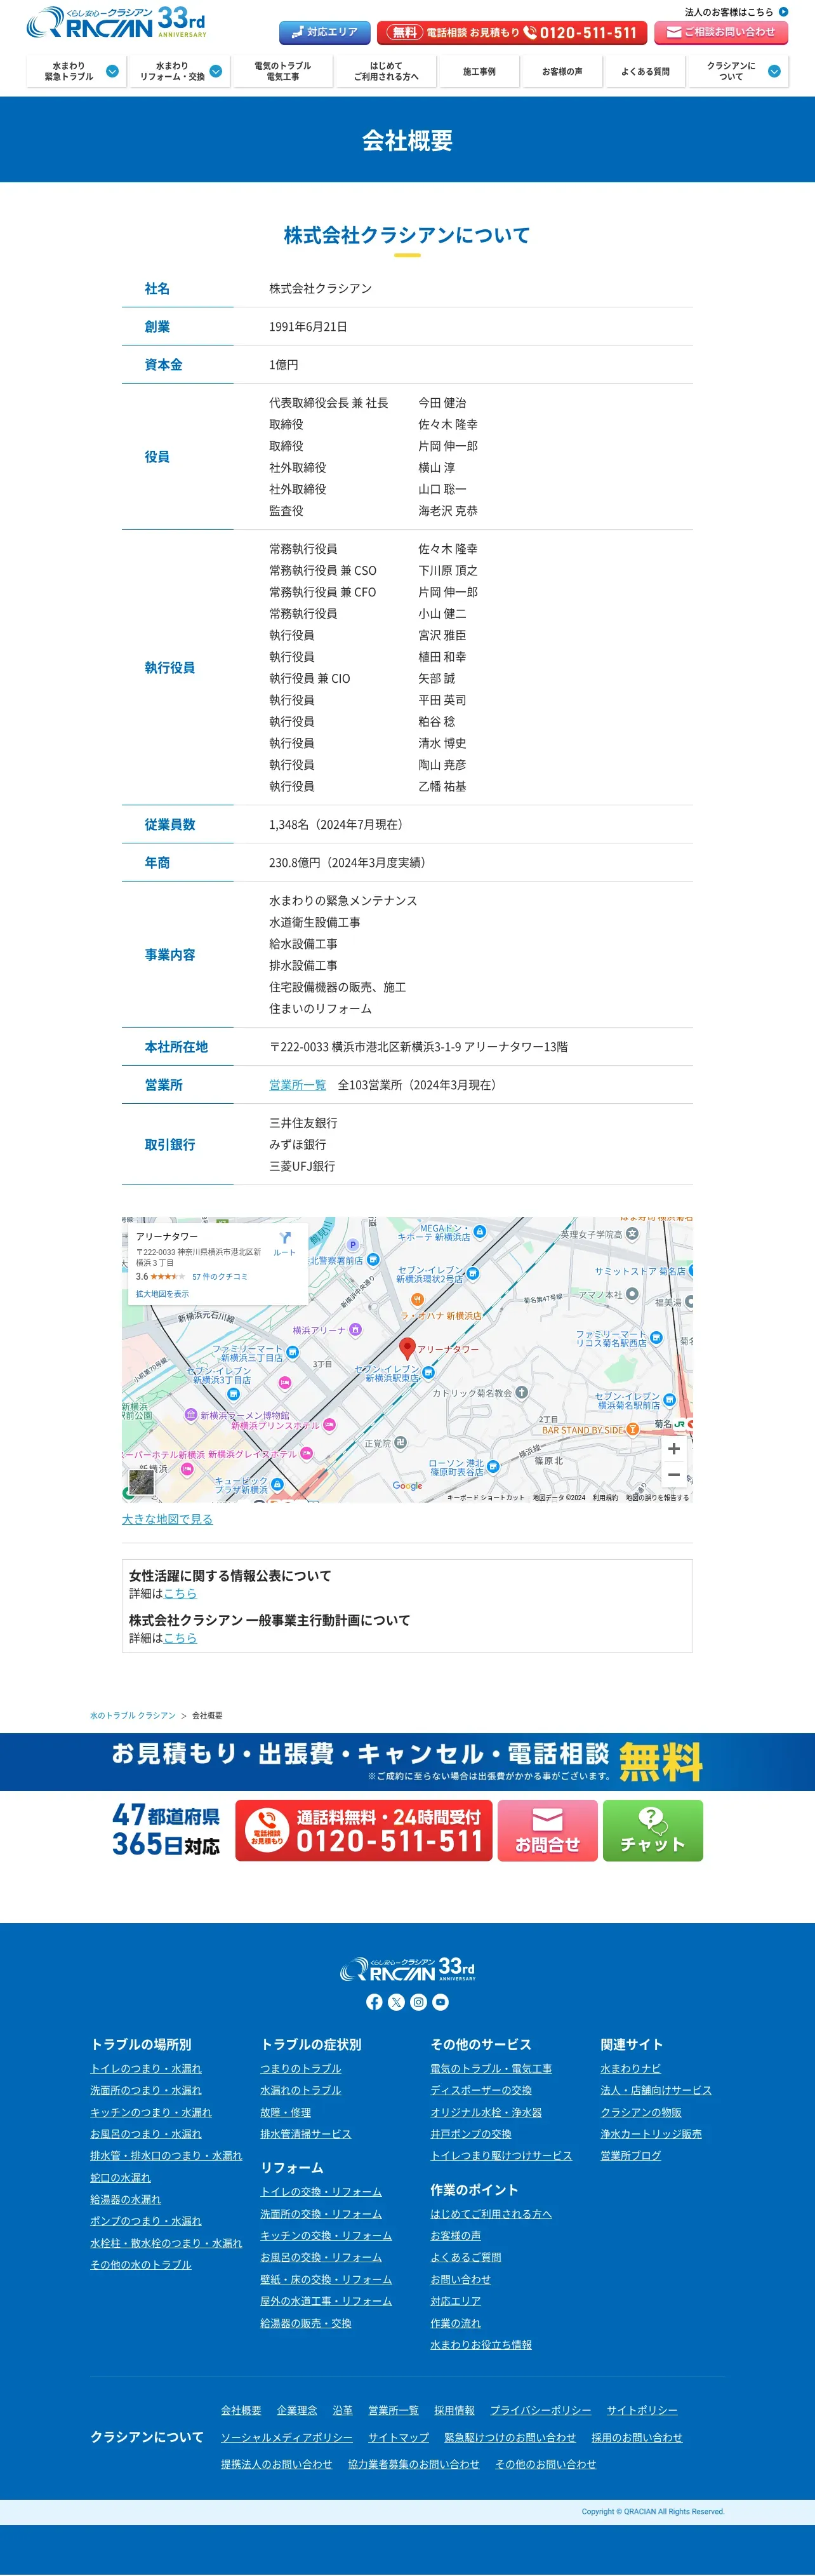Click the red 0120-511-511 phone consultation banner in the header
The width and height of the screenshot is (815, 2576).
pos(512,32)
